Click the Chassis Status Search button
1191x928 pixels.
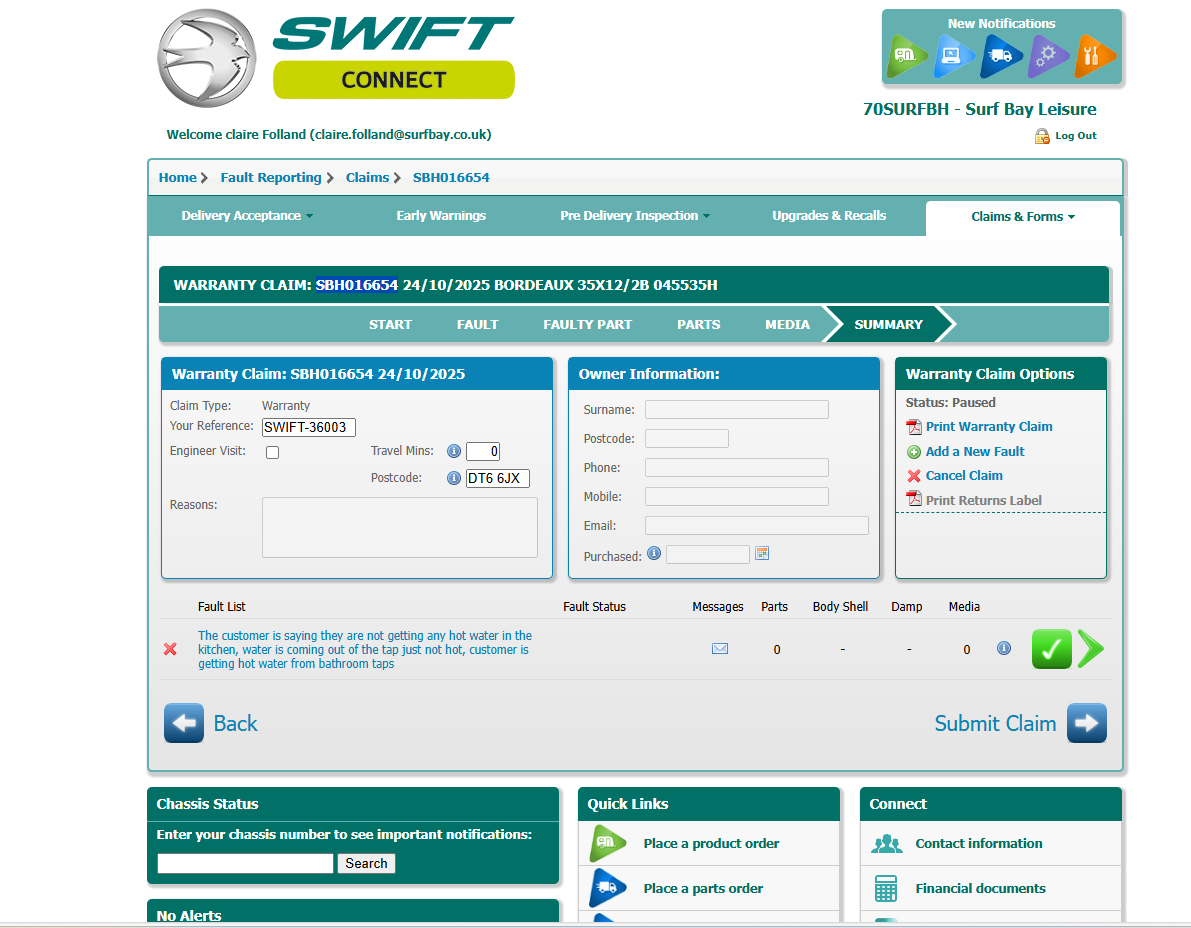[366, 863]
